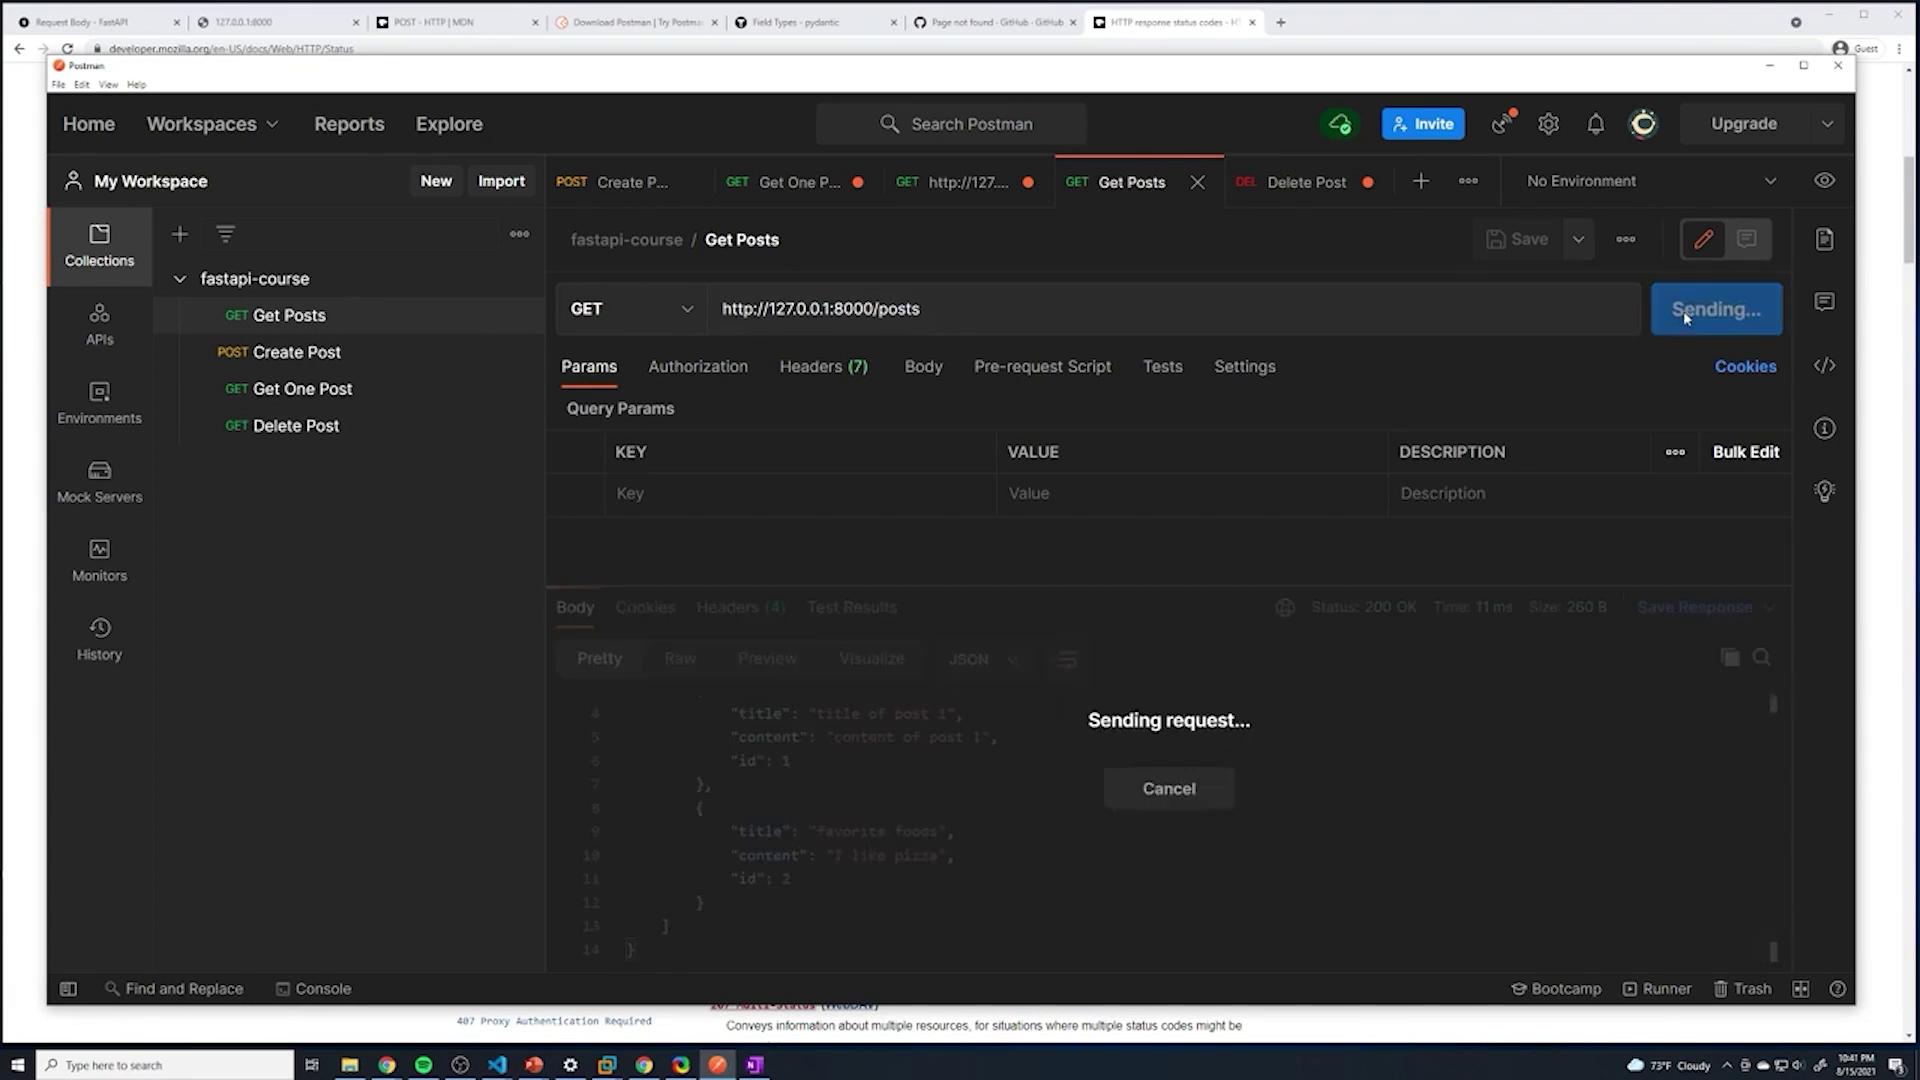The height and width of the screenshot is (1080, 1920).
Task: Open the notifications bell
Action: (x=1595, y=124)
